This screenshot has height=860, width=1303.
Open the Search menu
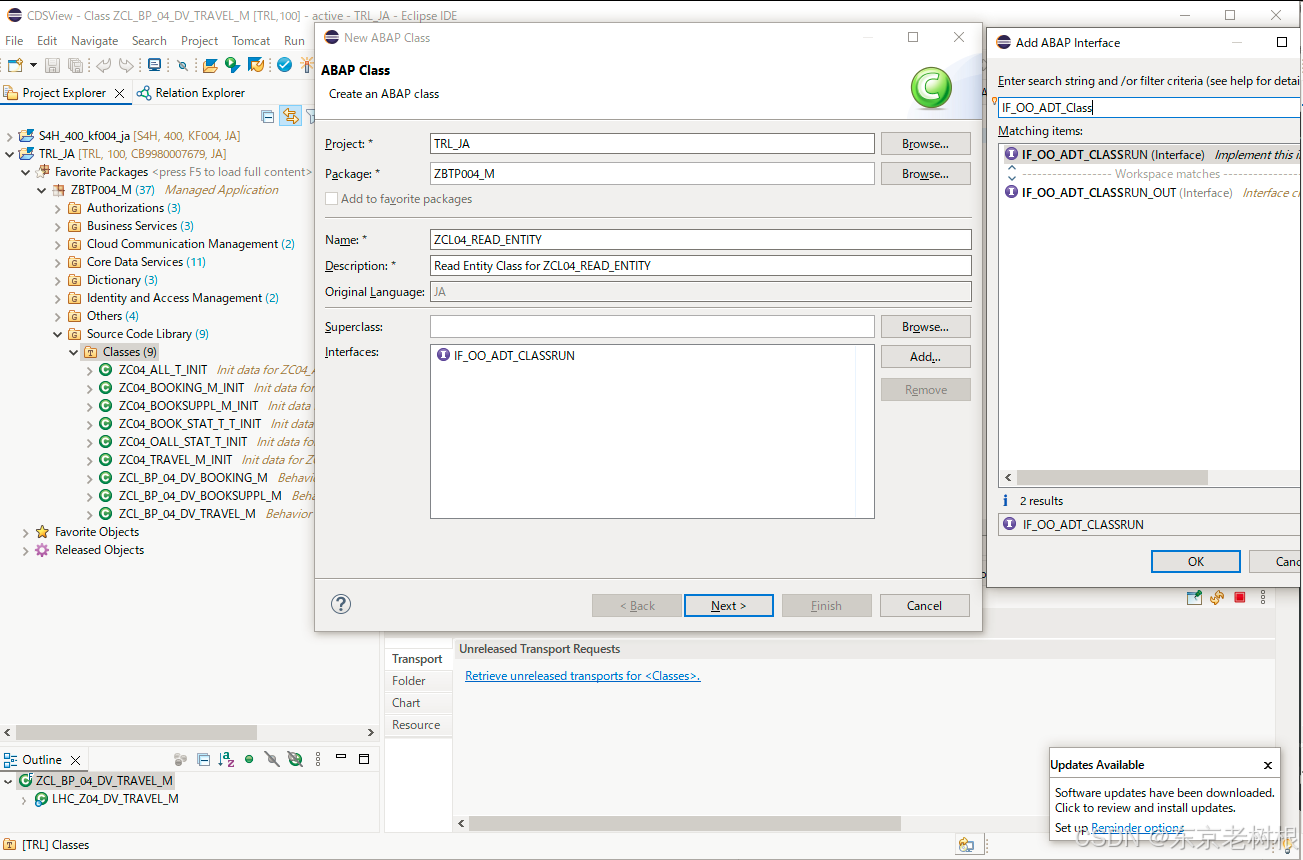[x=149, y=41]
